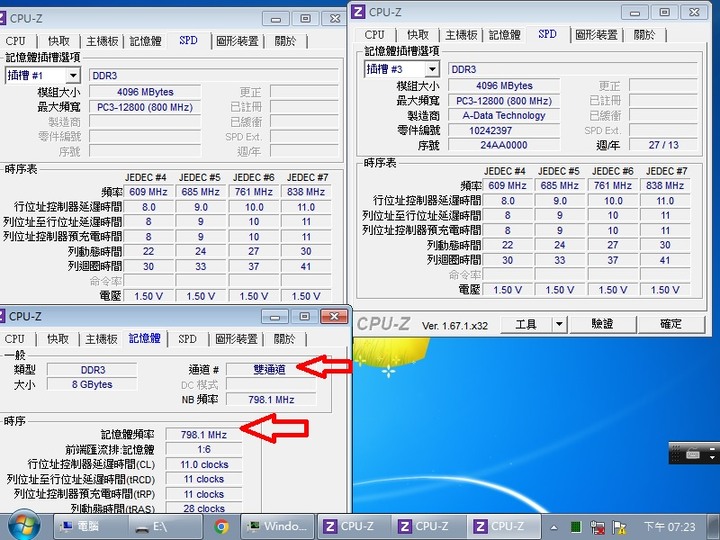The width and height of the screenshot is (720, 540).
Task: Select 關於 tab in slot #1 window
Action: tap(285, 41)
